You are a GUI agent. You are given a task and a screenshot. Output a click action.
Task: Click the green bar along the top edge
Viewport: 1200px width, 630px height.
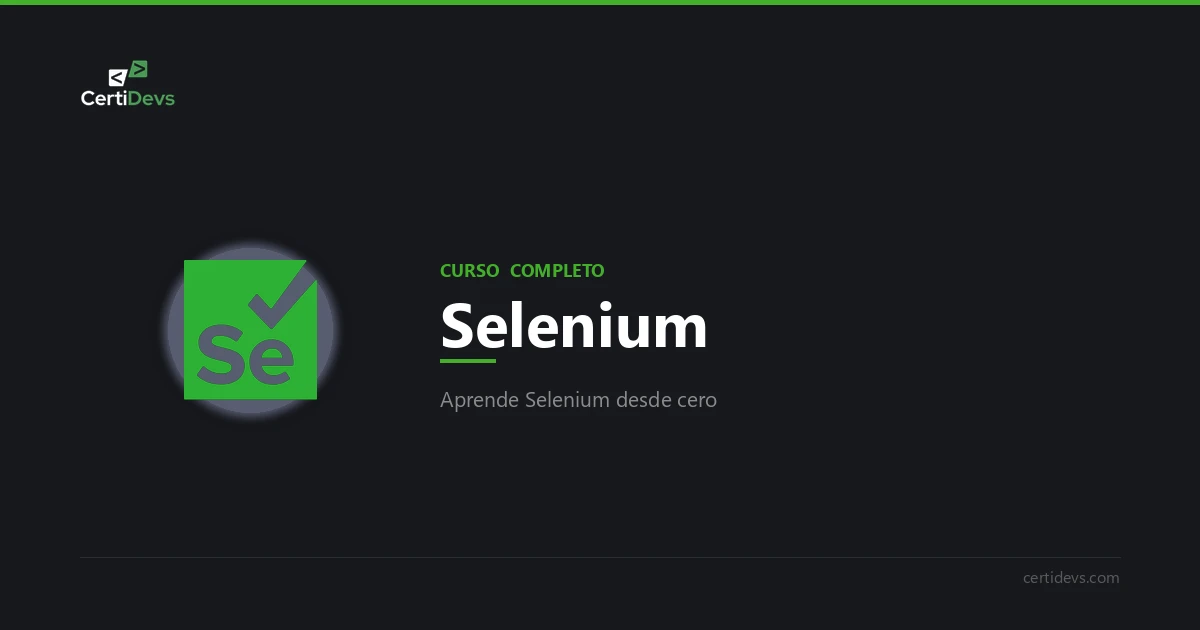[x=600, y=2]
